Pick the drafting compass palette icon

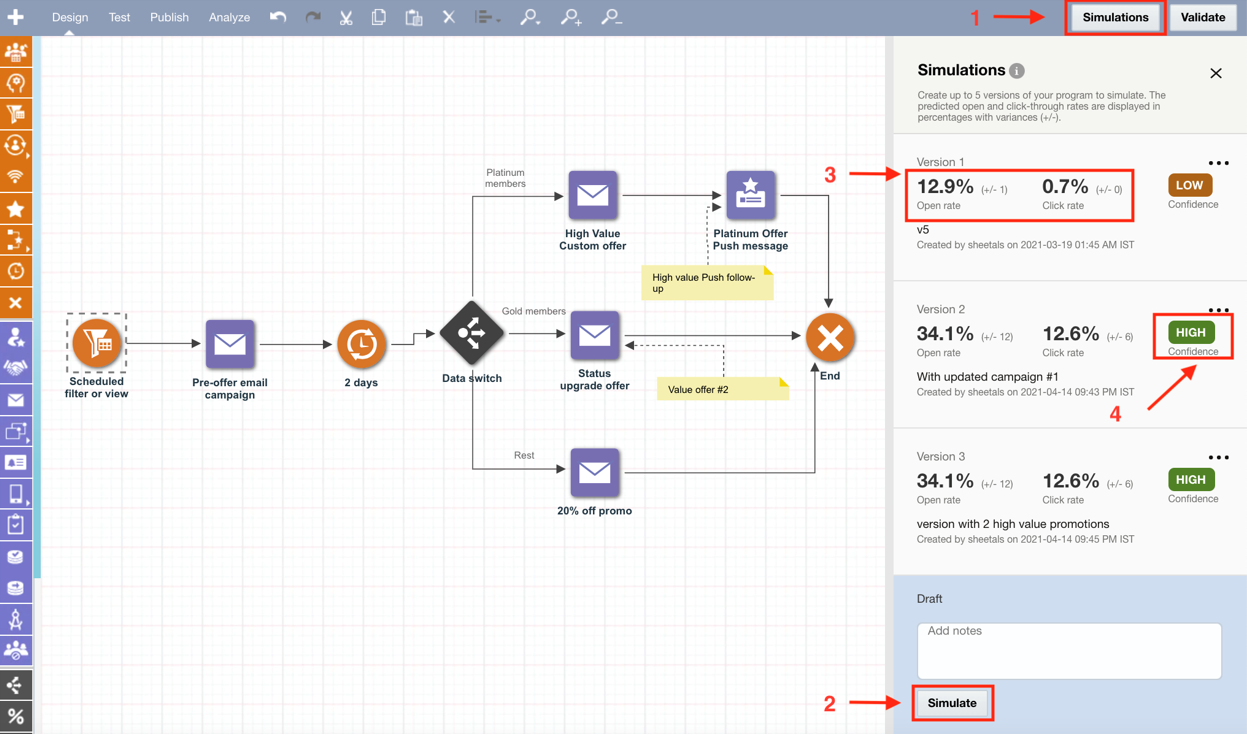pos(16,620)
